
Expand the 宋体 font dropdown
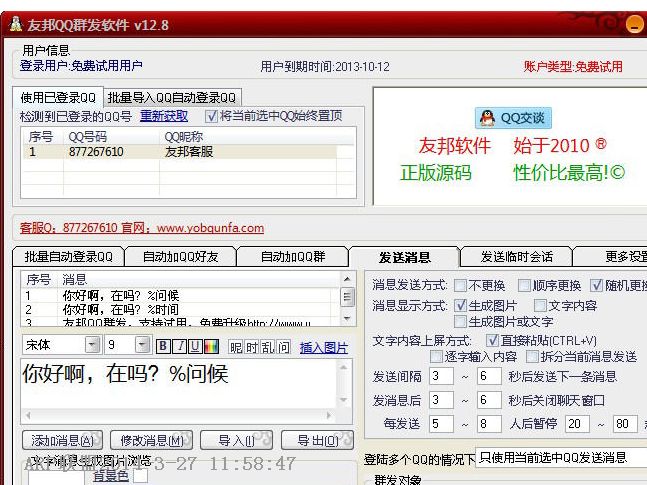92,346
